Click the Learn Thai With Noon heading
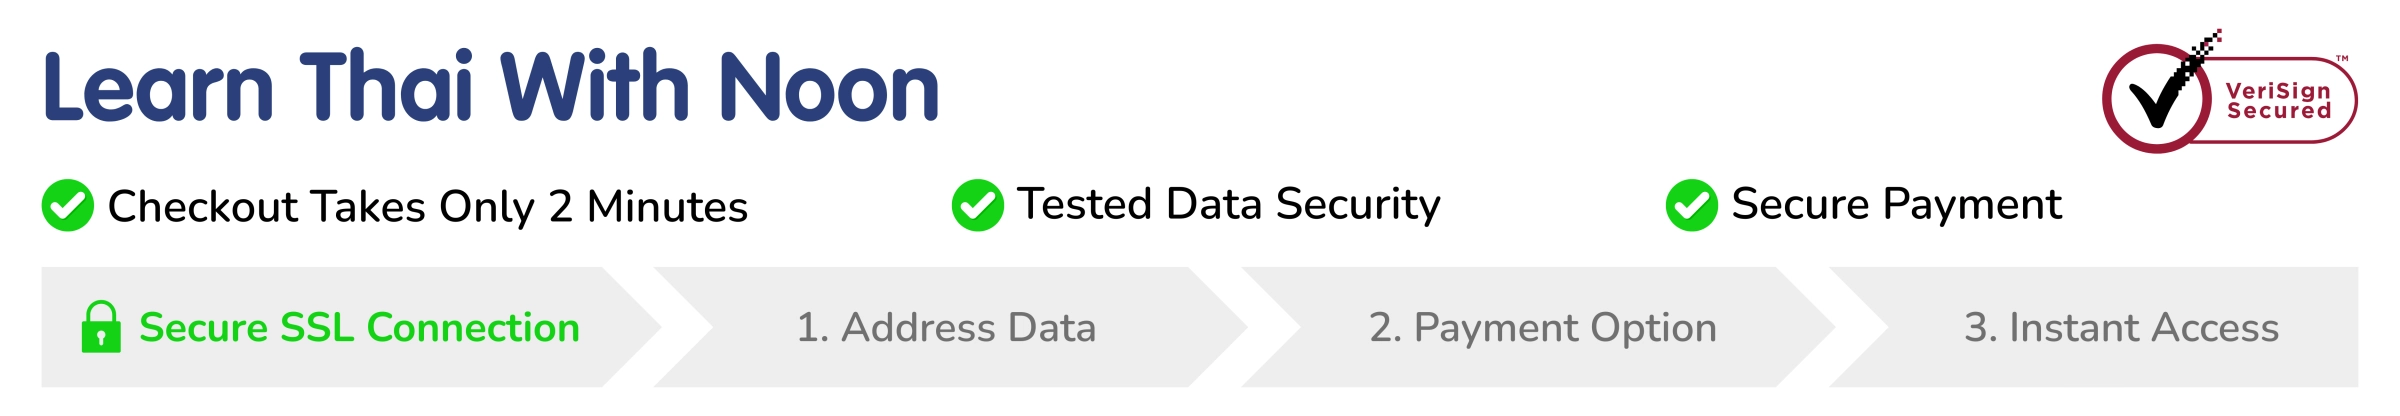2400x416 pixels. point(490,88)
